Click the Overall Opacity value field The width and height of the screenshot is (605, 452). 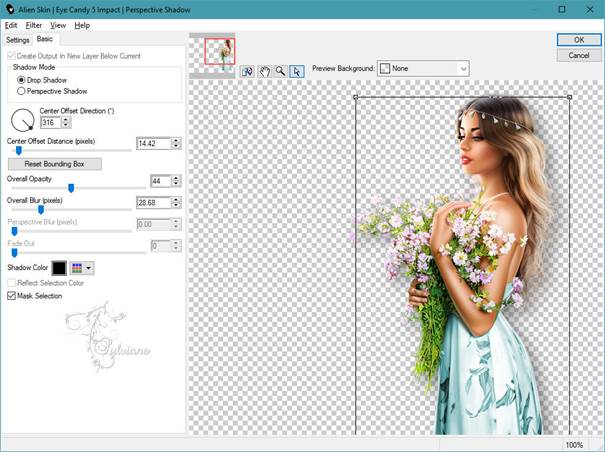click(x=161, y=181)
